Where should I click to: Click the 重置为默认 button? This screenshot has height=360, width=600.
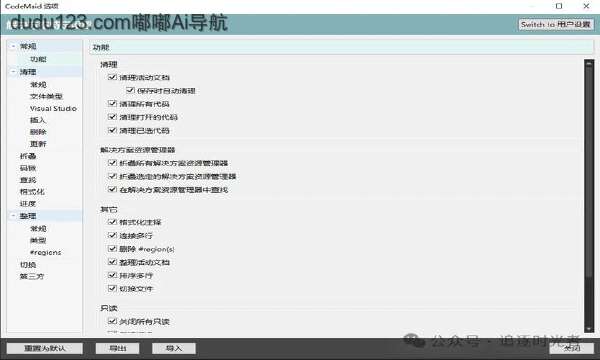[45, 348]
